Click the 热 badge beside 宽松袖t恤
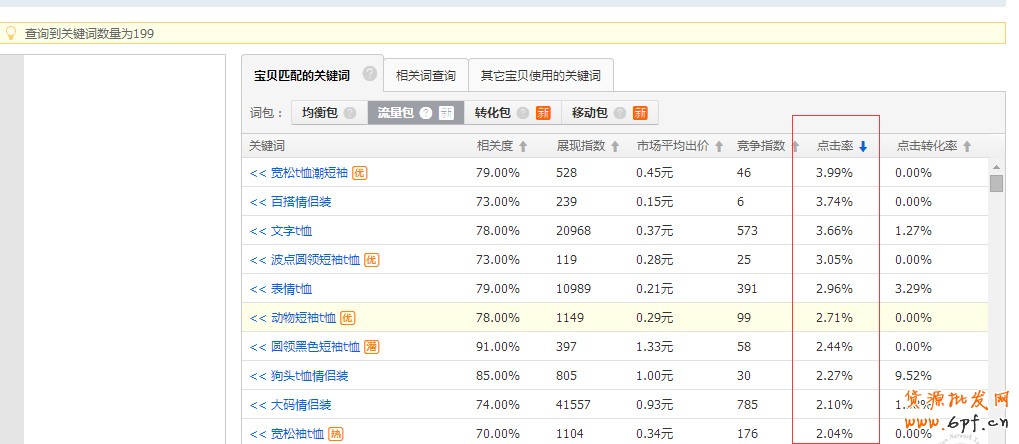The image size is (1019, 444). pos(335,434)
